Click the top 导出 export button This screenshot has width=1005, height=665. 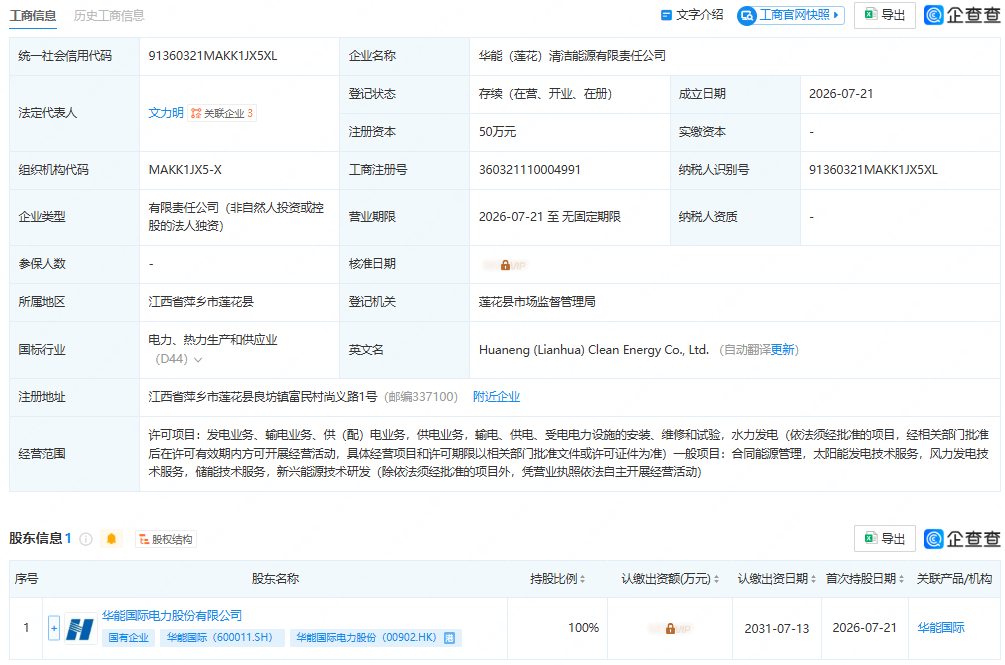[885, 15]
